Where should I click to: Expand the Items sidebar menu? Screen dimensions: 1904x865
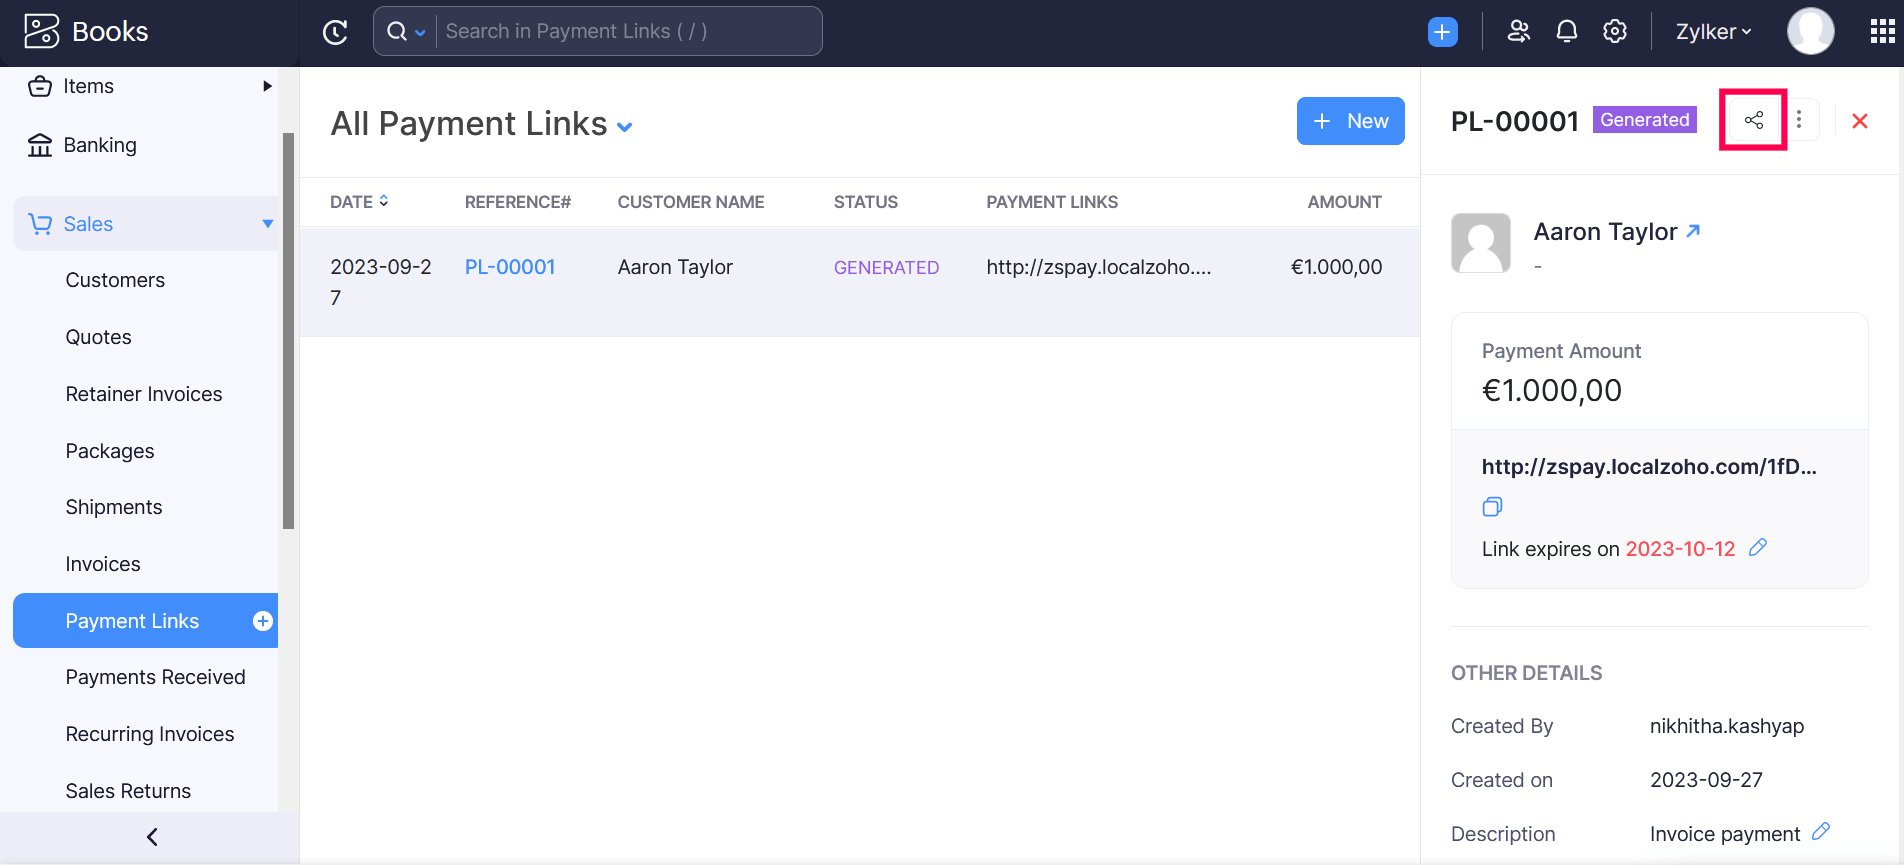coord(267,87)
